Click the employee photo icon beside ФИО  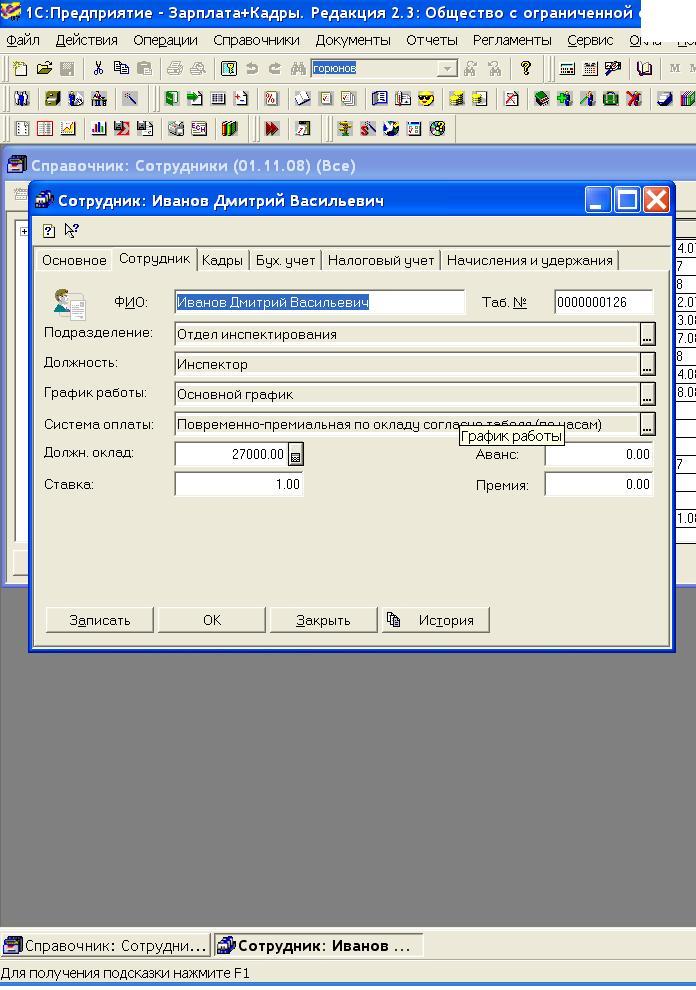pyautogui.click(x=70, y=303)
